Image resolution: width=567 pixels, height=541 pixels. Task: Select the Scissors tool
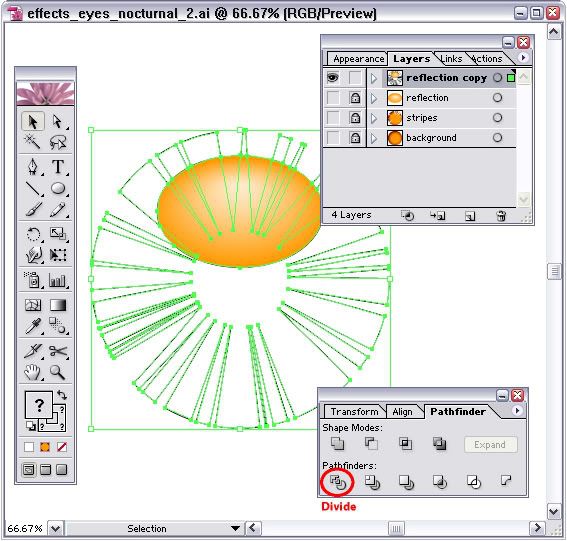pyautogui.click(x=57, y=351)
